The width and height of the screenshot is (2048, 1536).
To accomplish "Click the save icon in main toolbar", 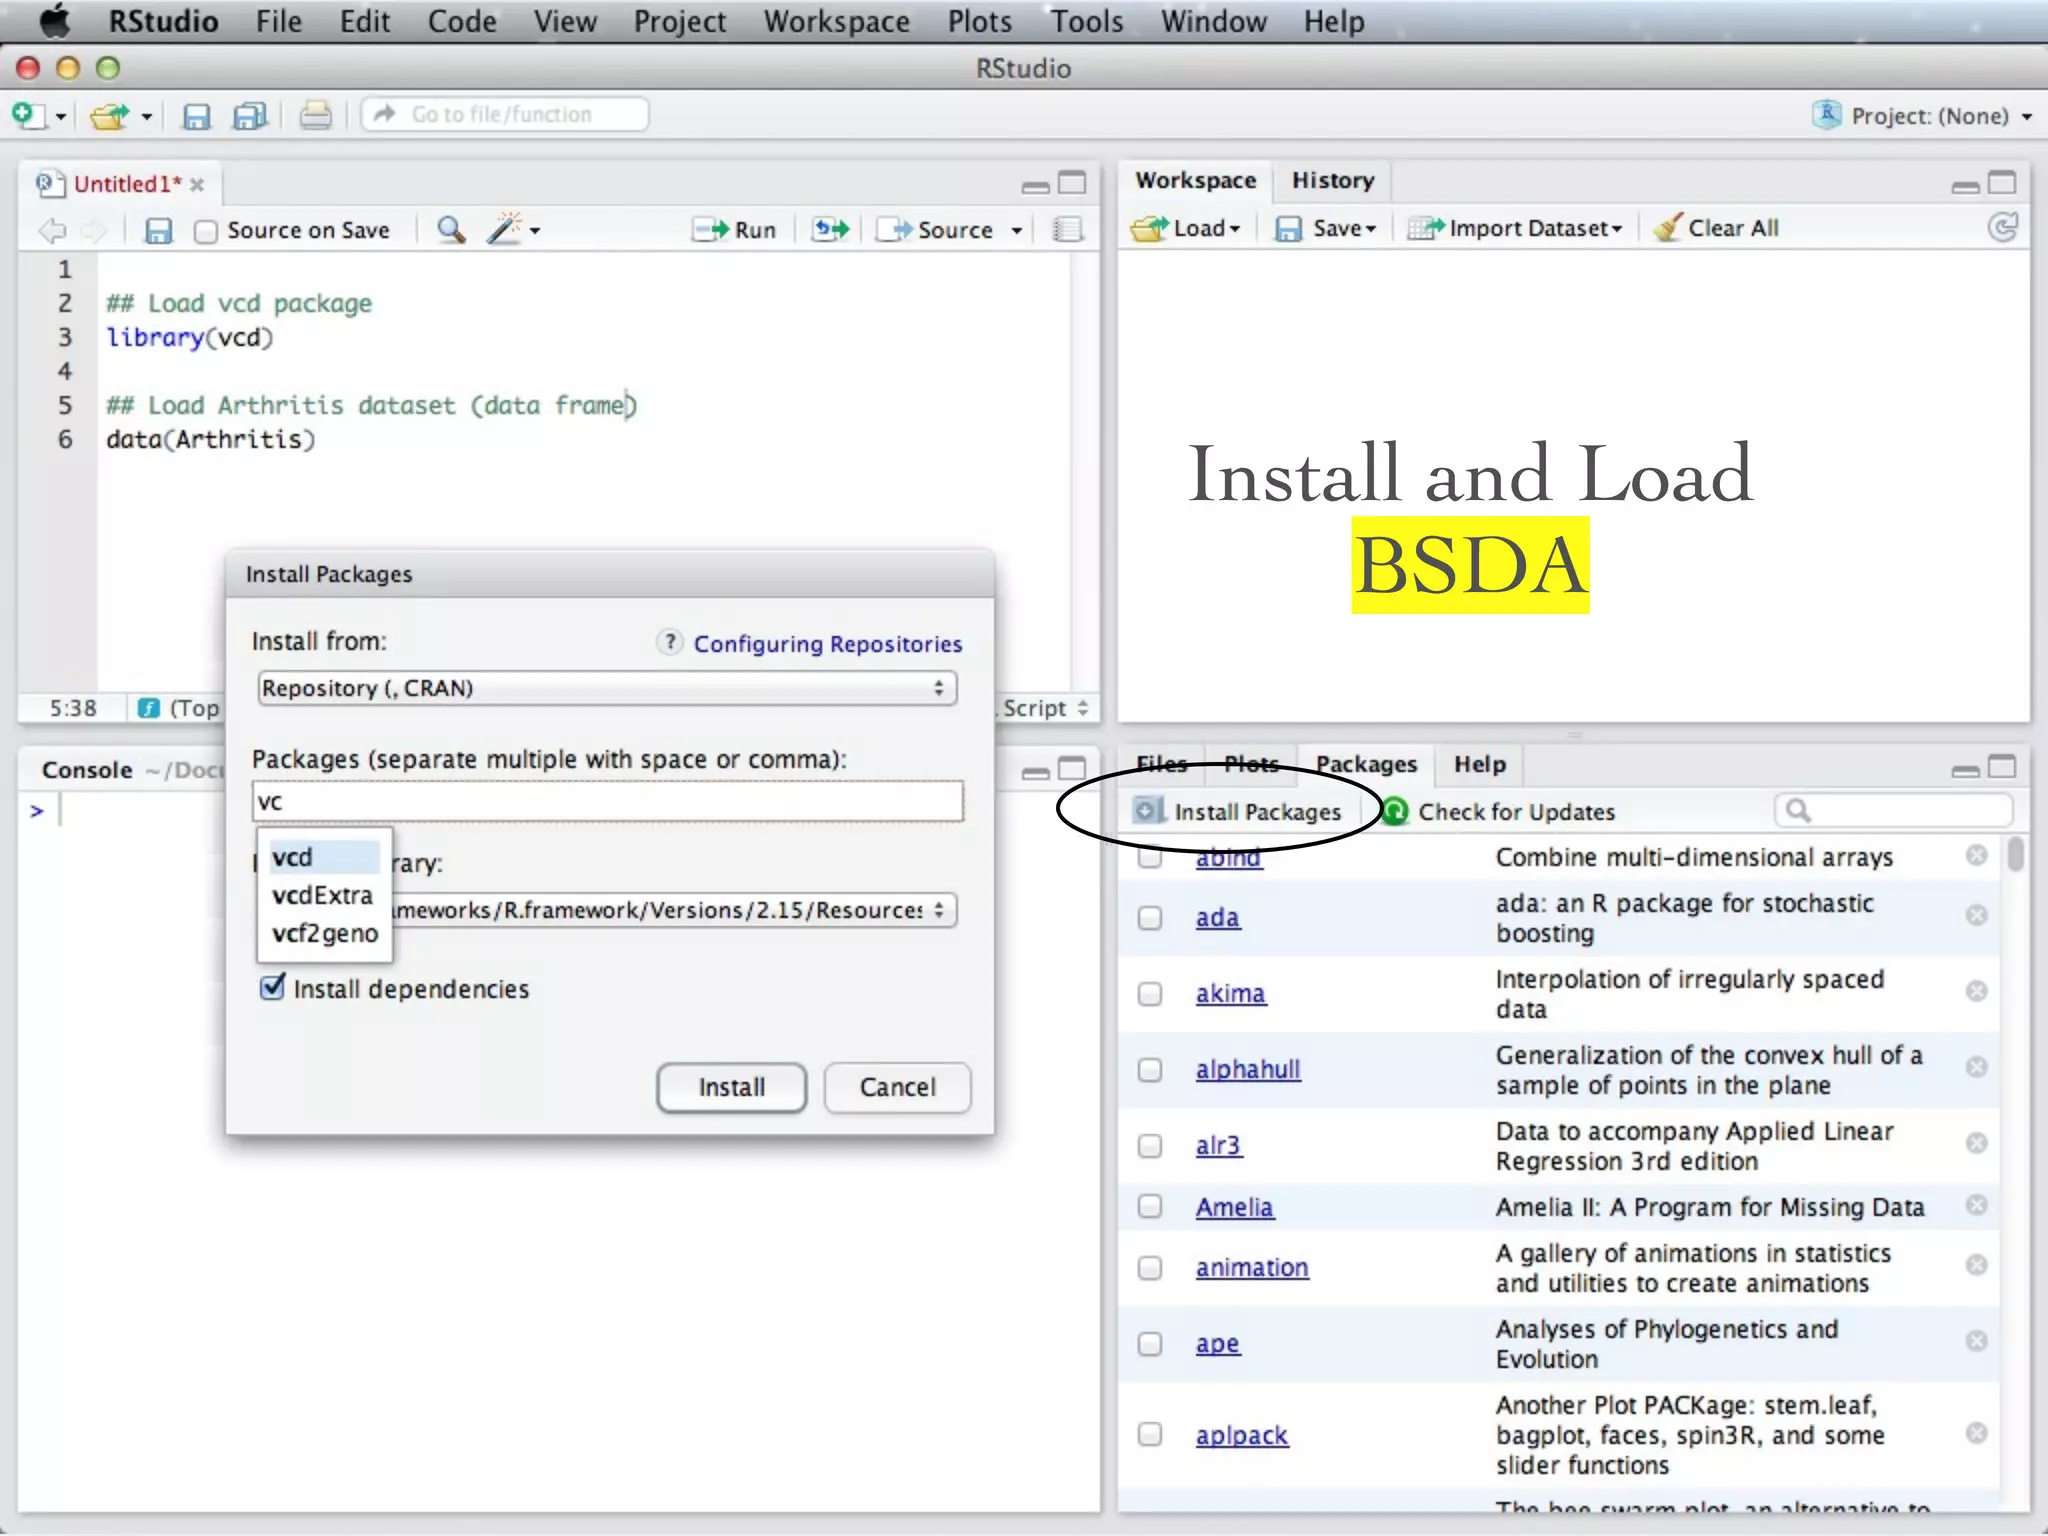I will coord(196,116).
